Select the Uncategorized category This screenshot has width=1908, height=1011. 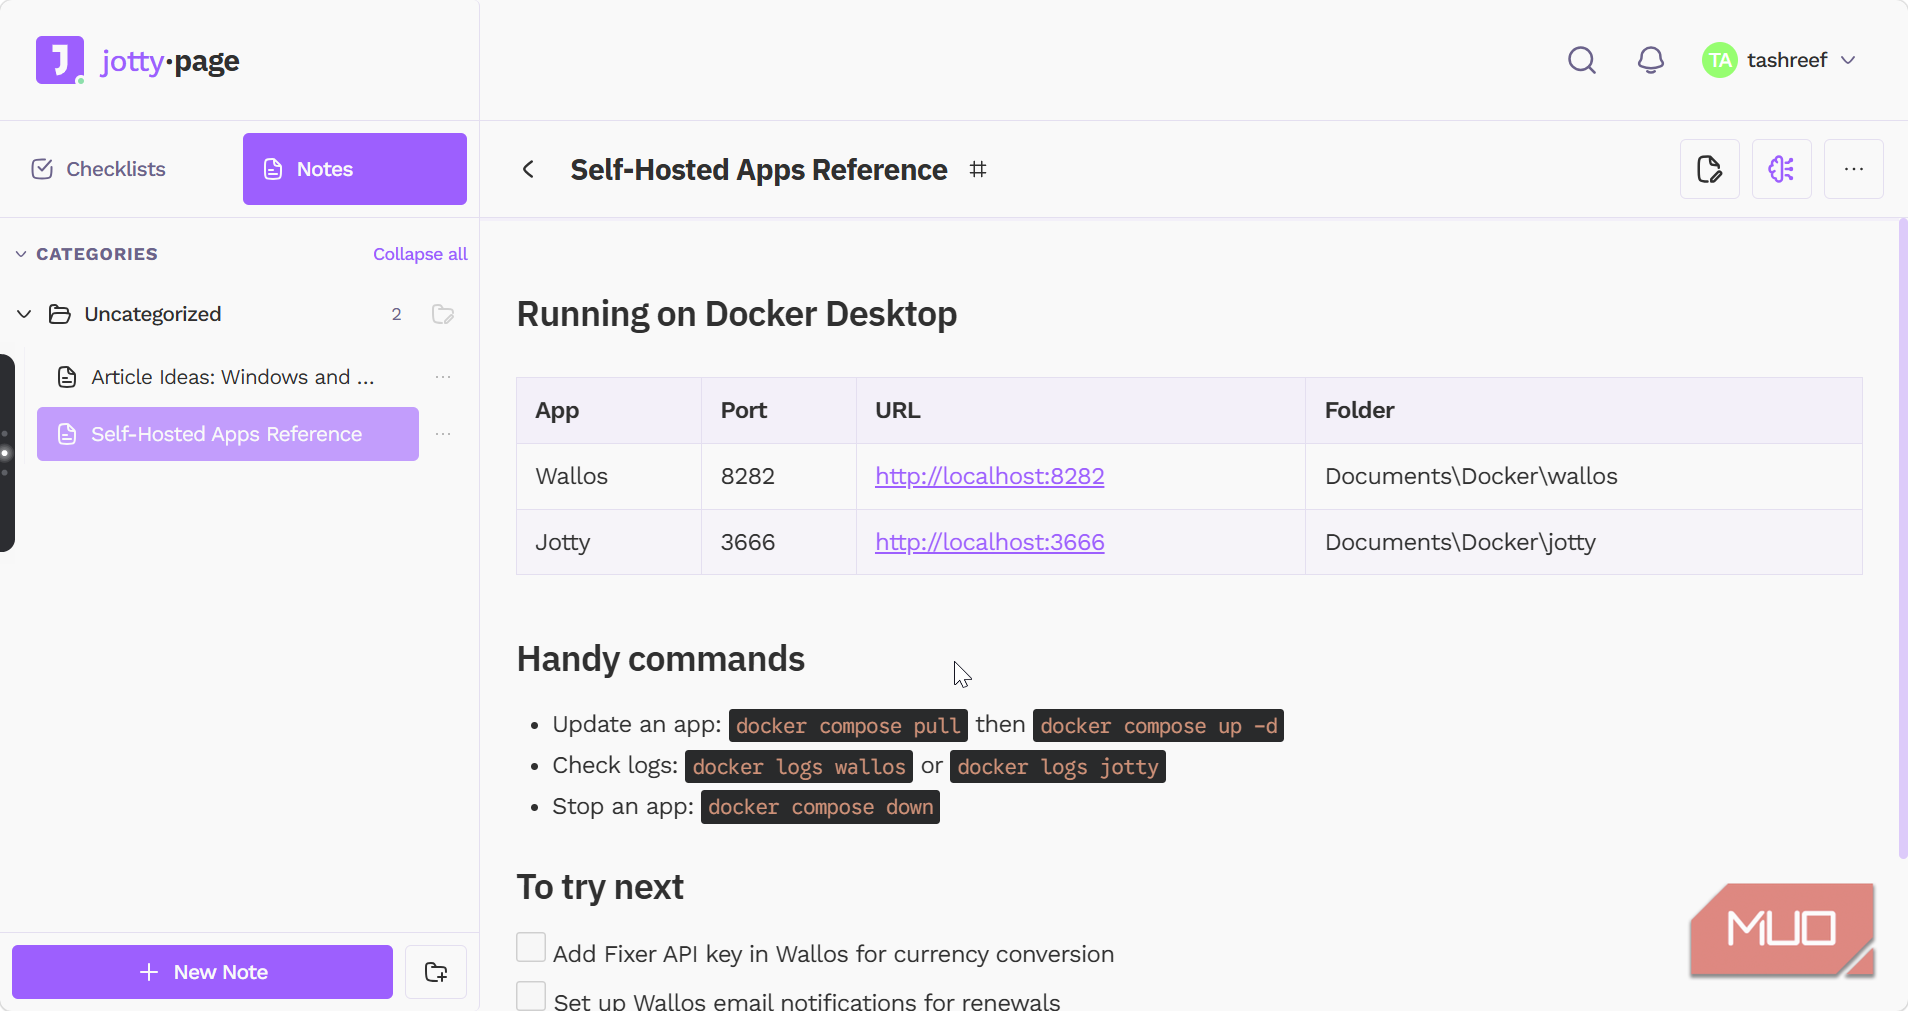(153, 314)
